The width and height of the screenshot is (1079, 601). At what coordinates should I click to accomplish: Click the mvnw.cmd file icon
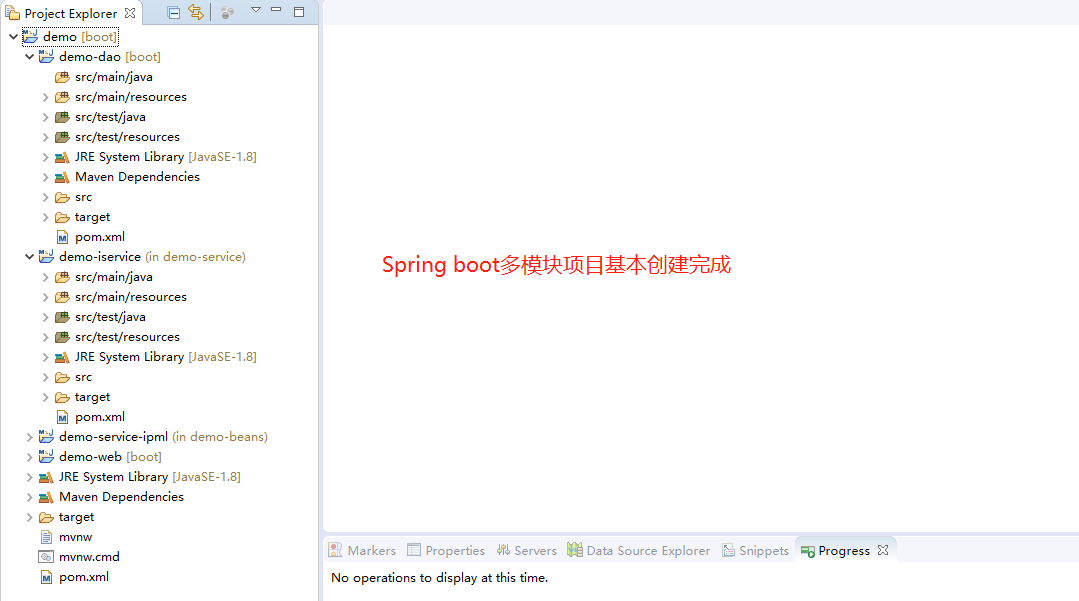46,557
